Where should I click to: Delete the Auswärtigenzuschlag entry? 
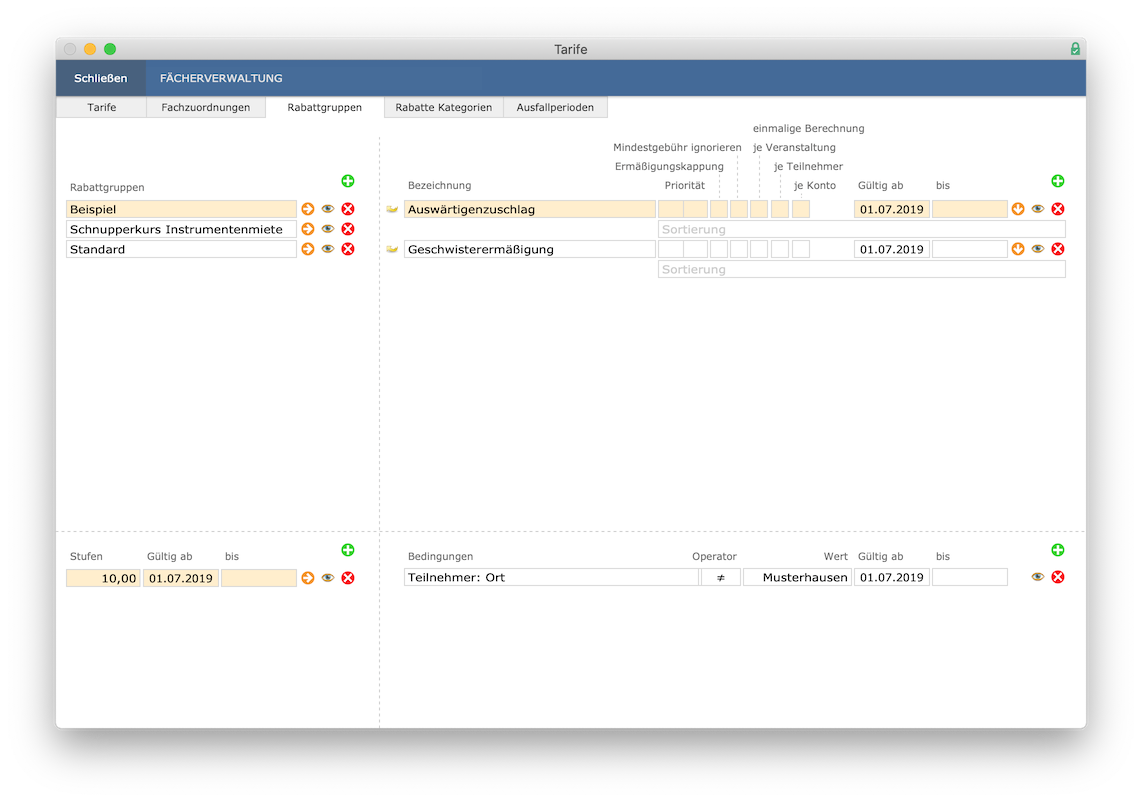click(x=1058, y=209)
